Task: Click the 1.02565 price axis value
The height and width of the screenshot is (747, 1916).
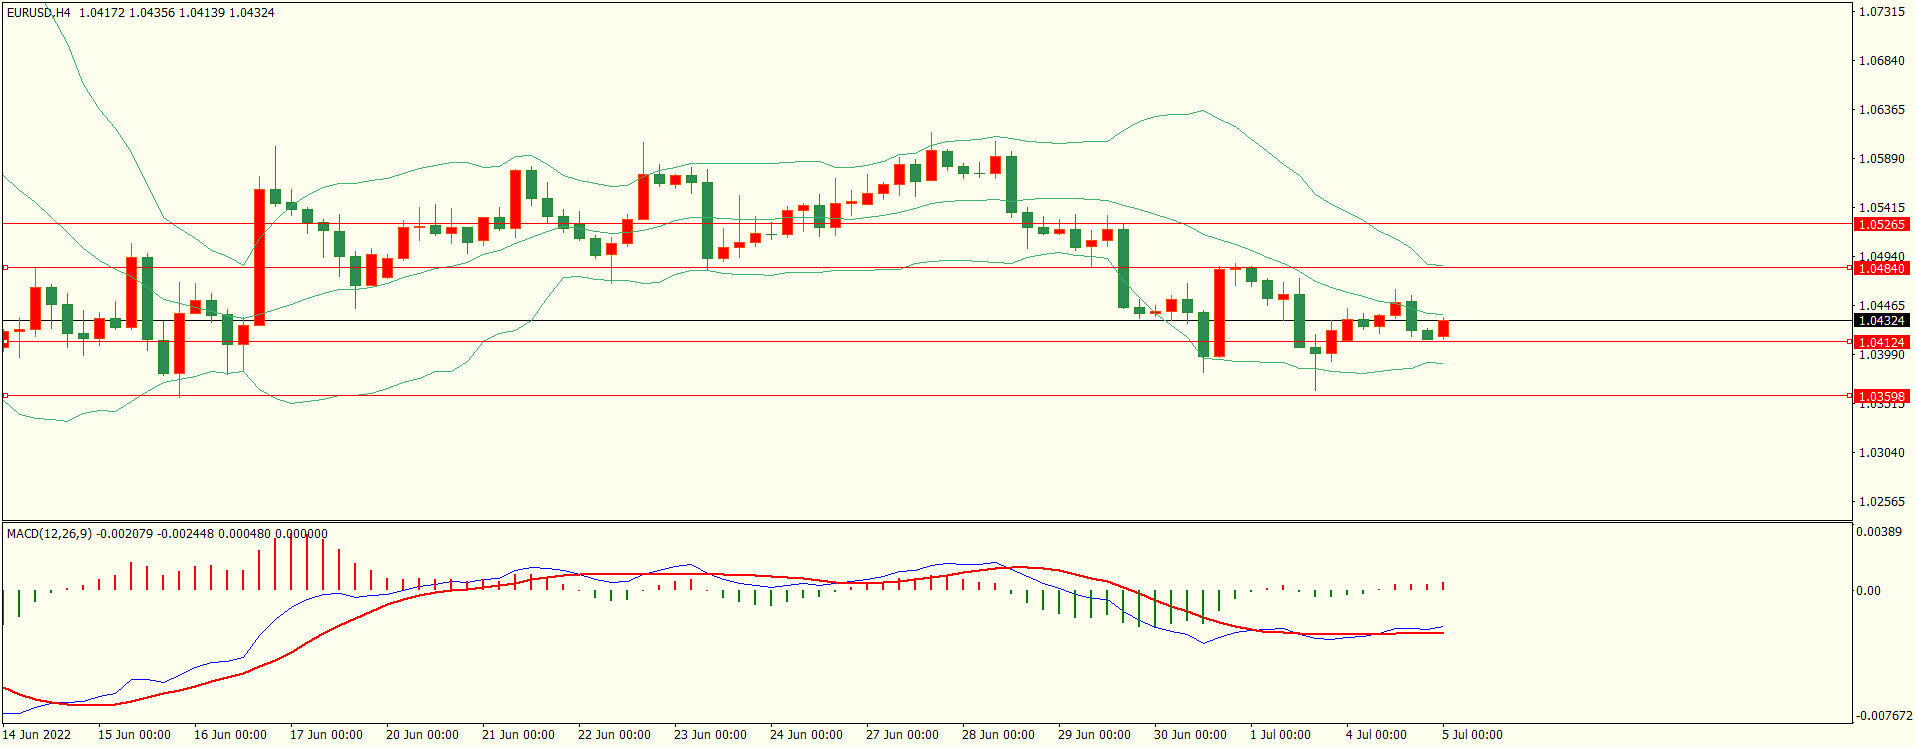Action: point(1881,502)
